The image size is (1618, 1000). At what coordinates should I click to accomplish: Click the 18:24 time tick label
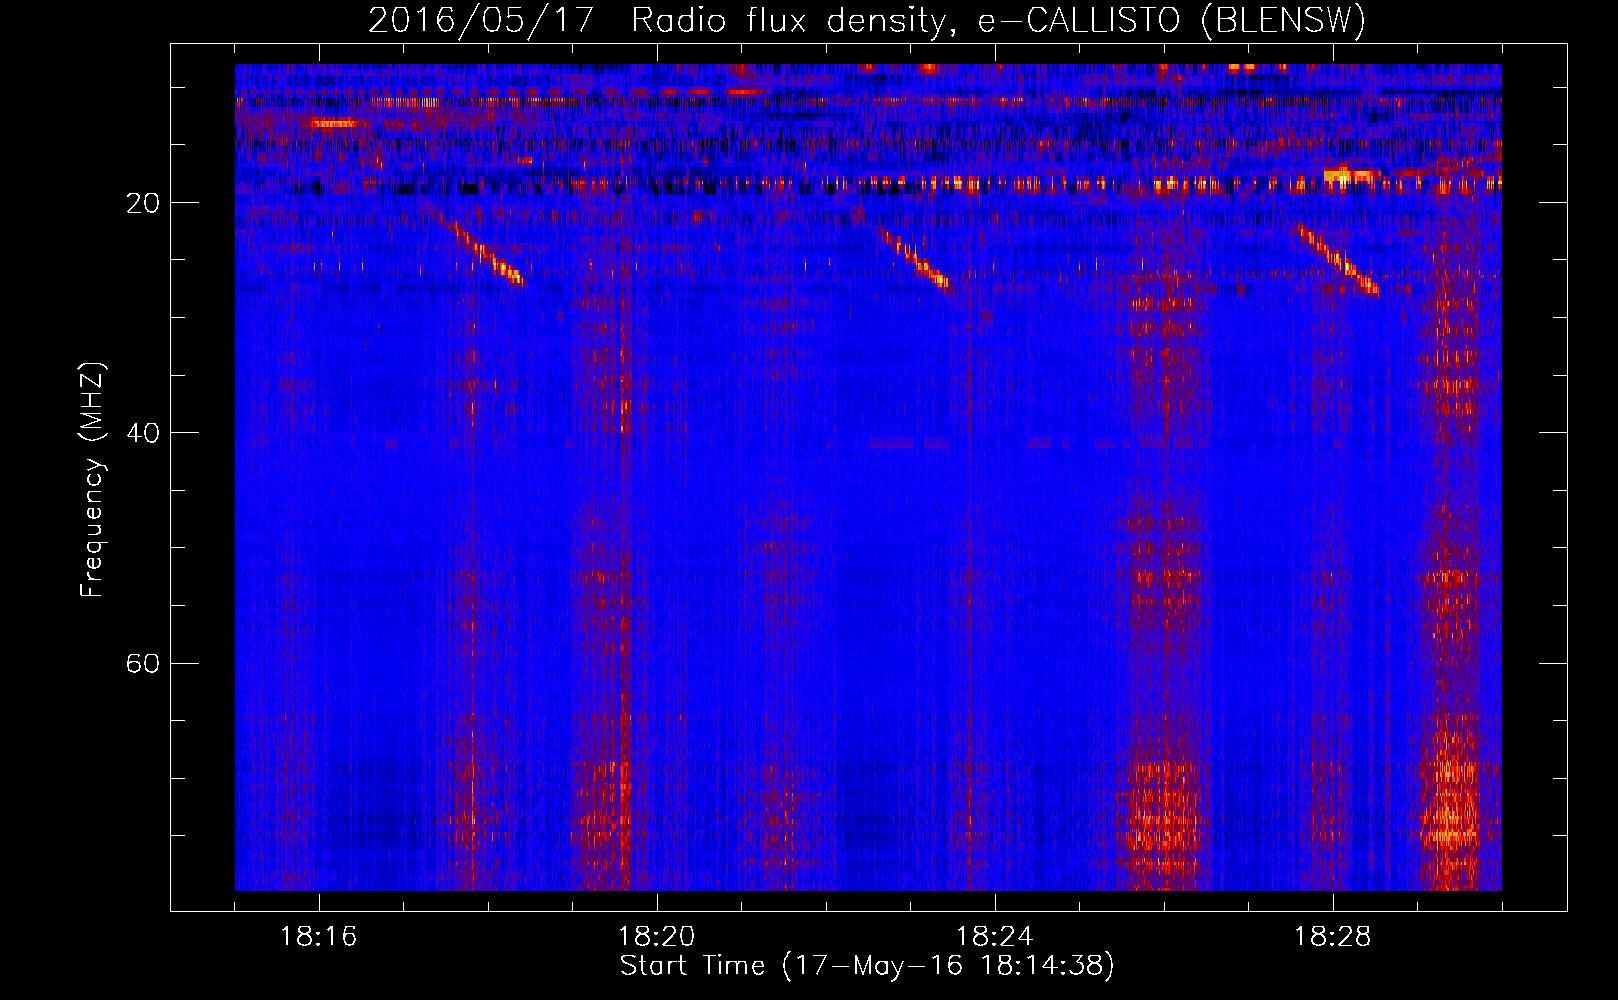(995, 937)
